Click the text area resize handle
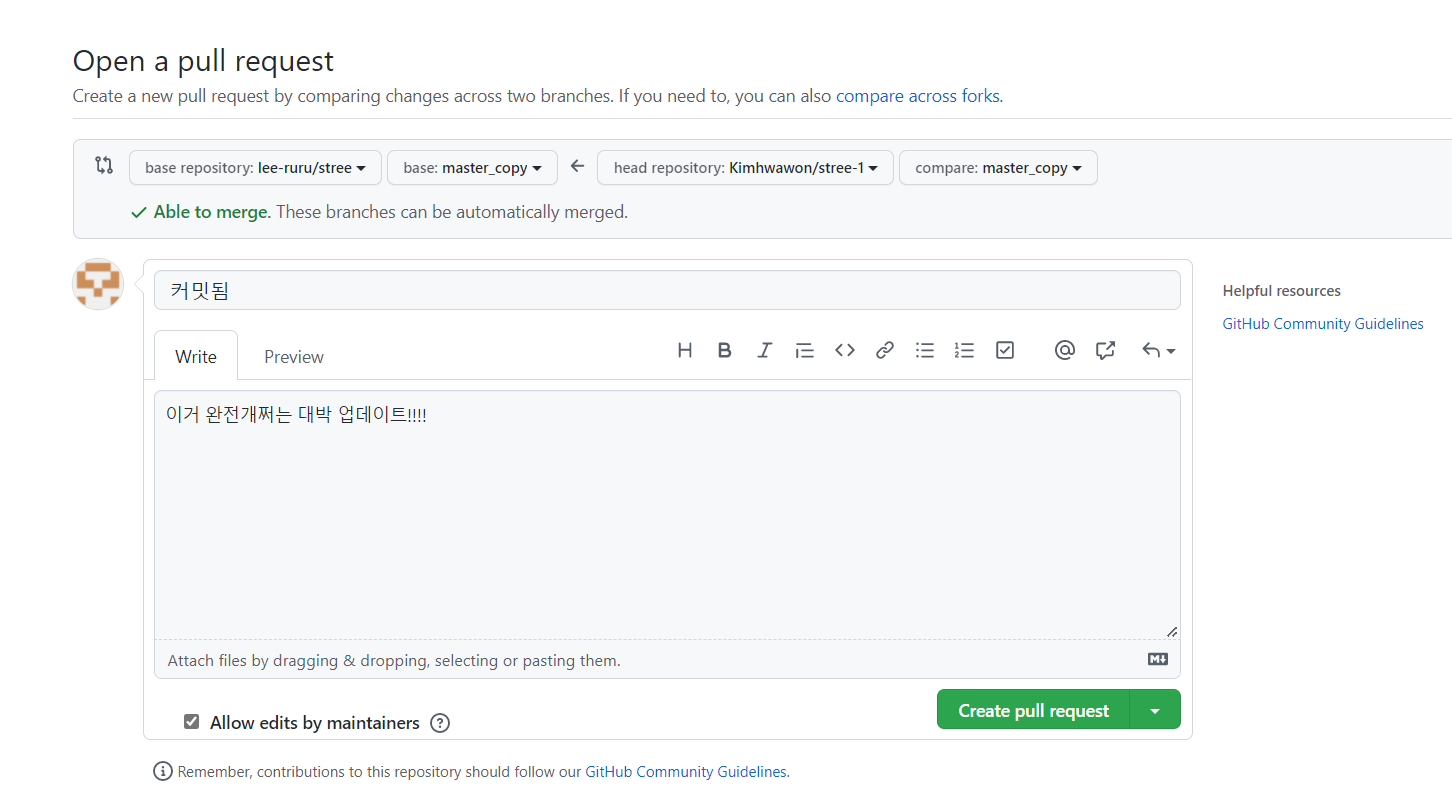 point(1172,631)
